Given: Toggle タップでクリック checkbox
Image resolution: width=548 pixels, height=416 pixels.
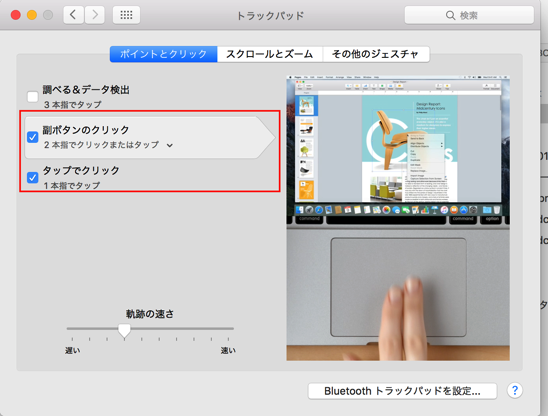Looking at the screenshot, I should (x=33, y=178).
